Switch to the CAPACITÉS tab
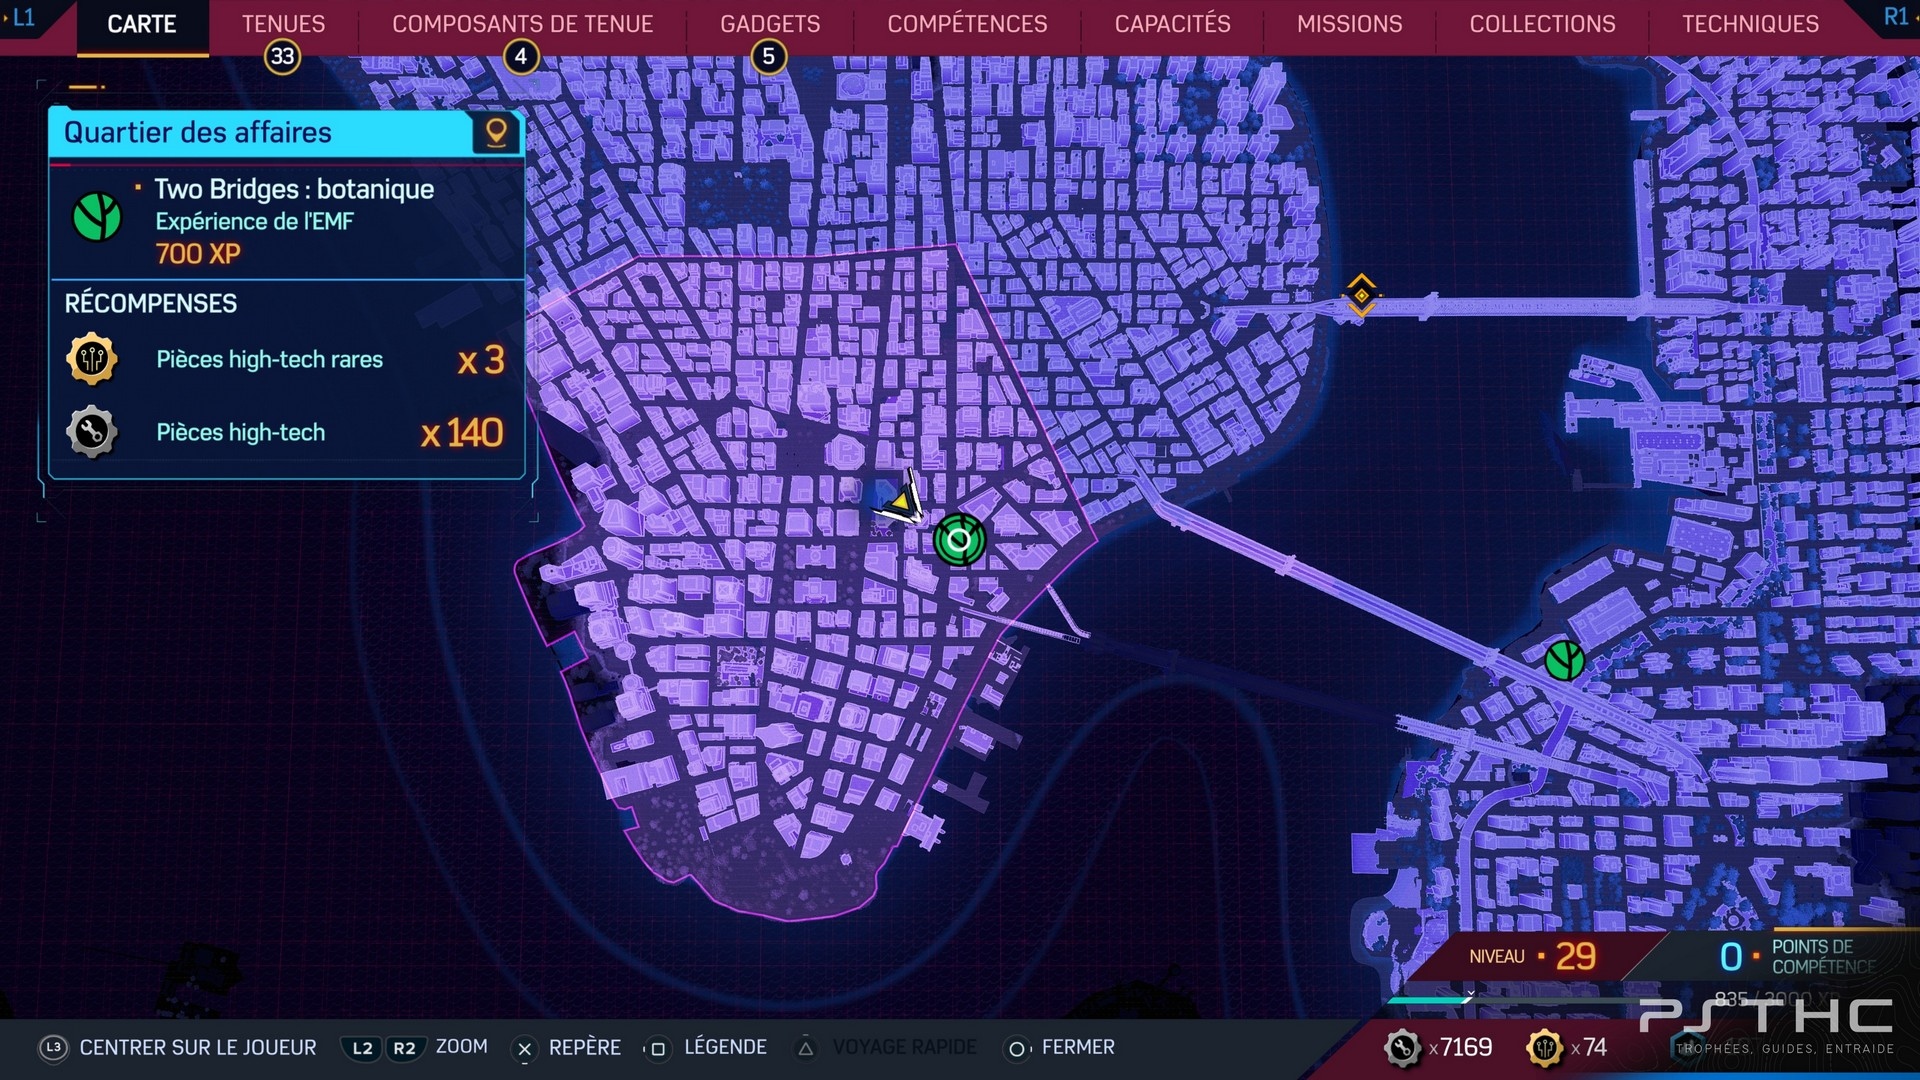 (1172, 24)
